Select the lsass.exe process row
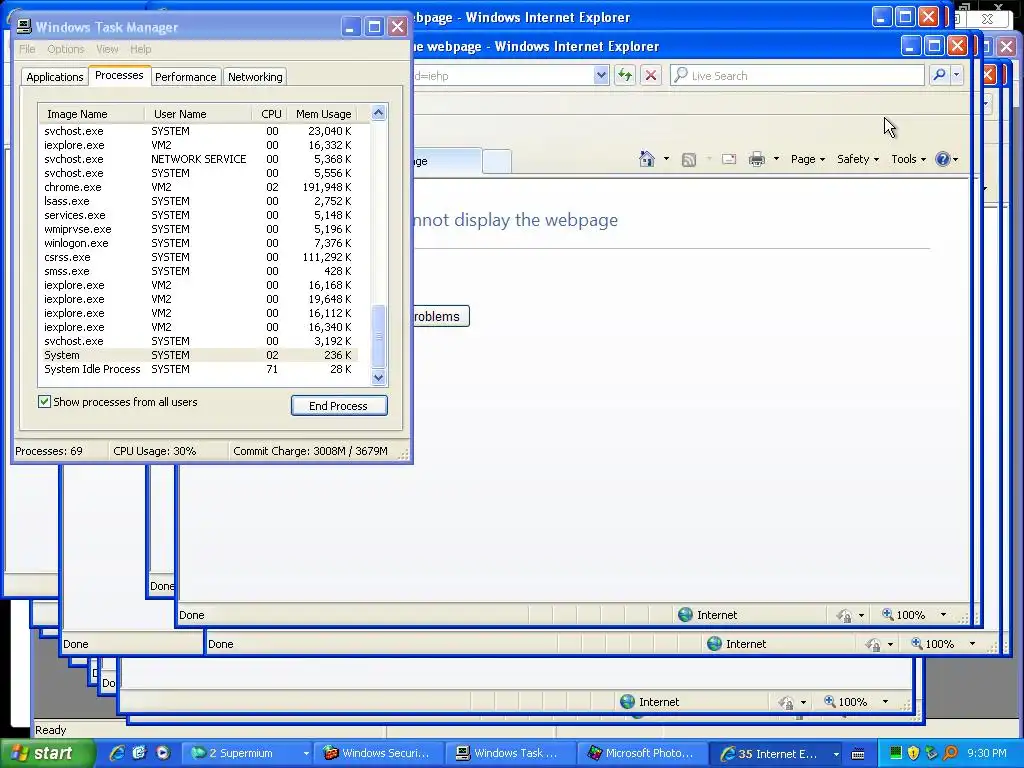1024x768 pixels. coord(199,201)
